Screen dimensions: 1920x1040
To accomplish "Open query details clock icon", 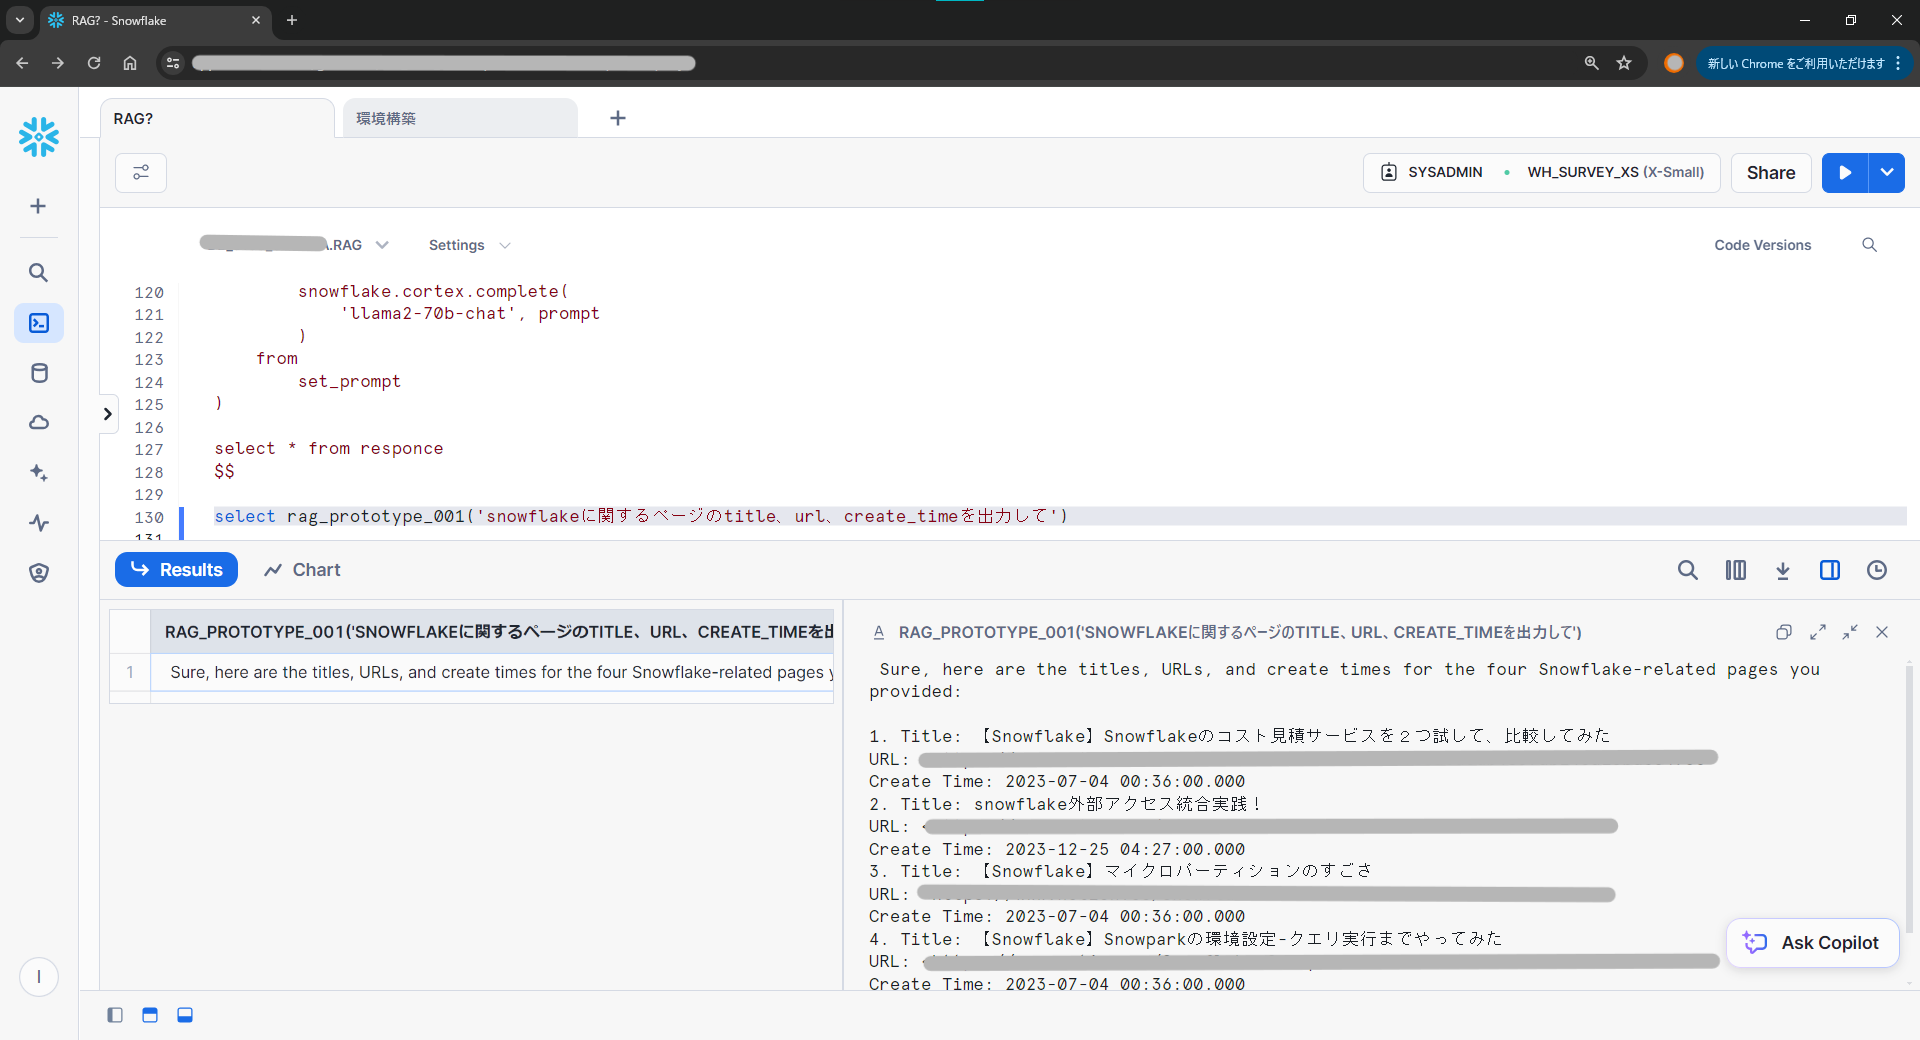I will pos(1877,570).
